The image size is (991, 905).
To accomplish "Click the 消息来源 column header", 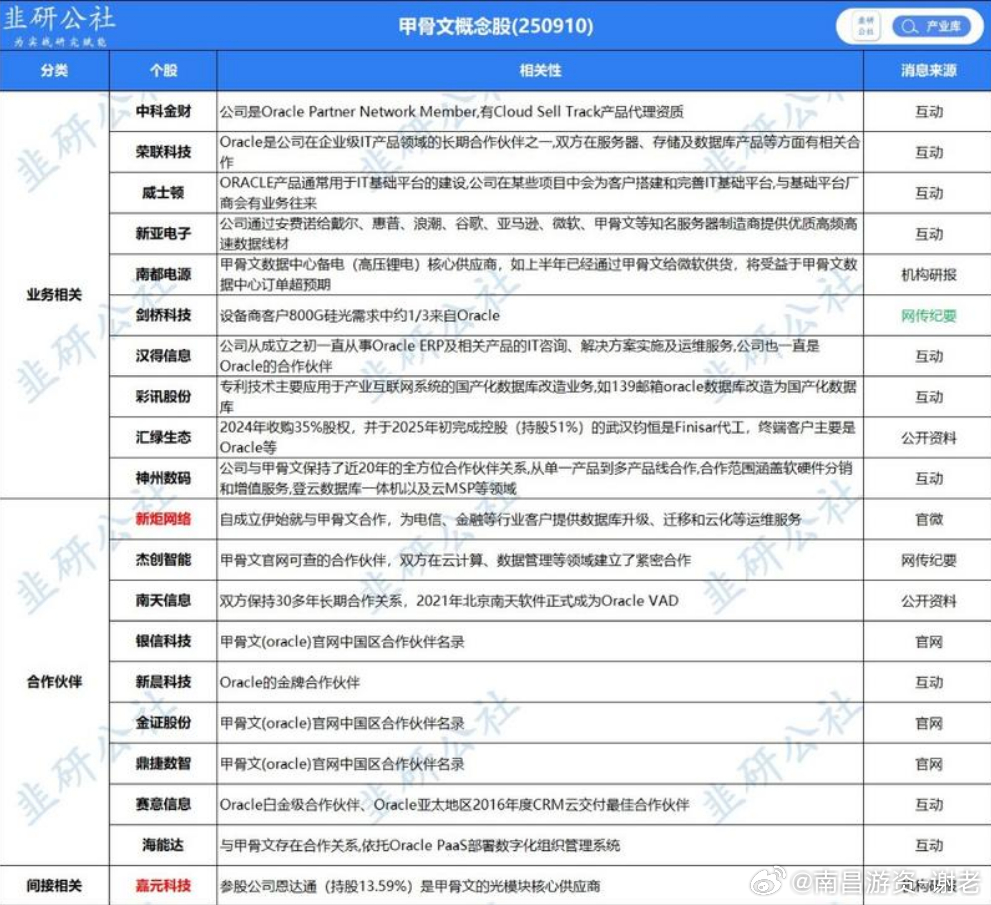I will pyautogui.click(x=928, y=70).
